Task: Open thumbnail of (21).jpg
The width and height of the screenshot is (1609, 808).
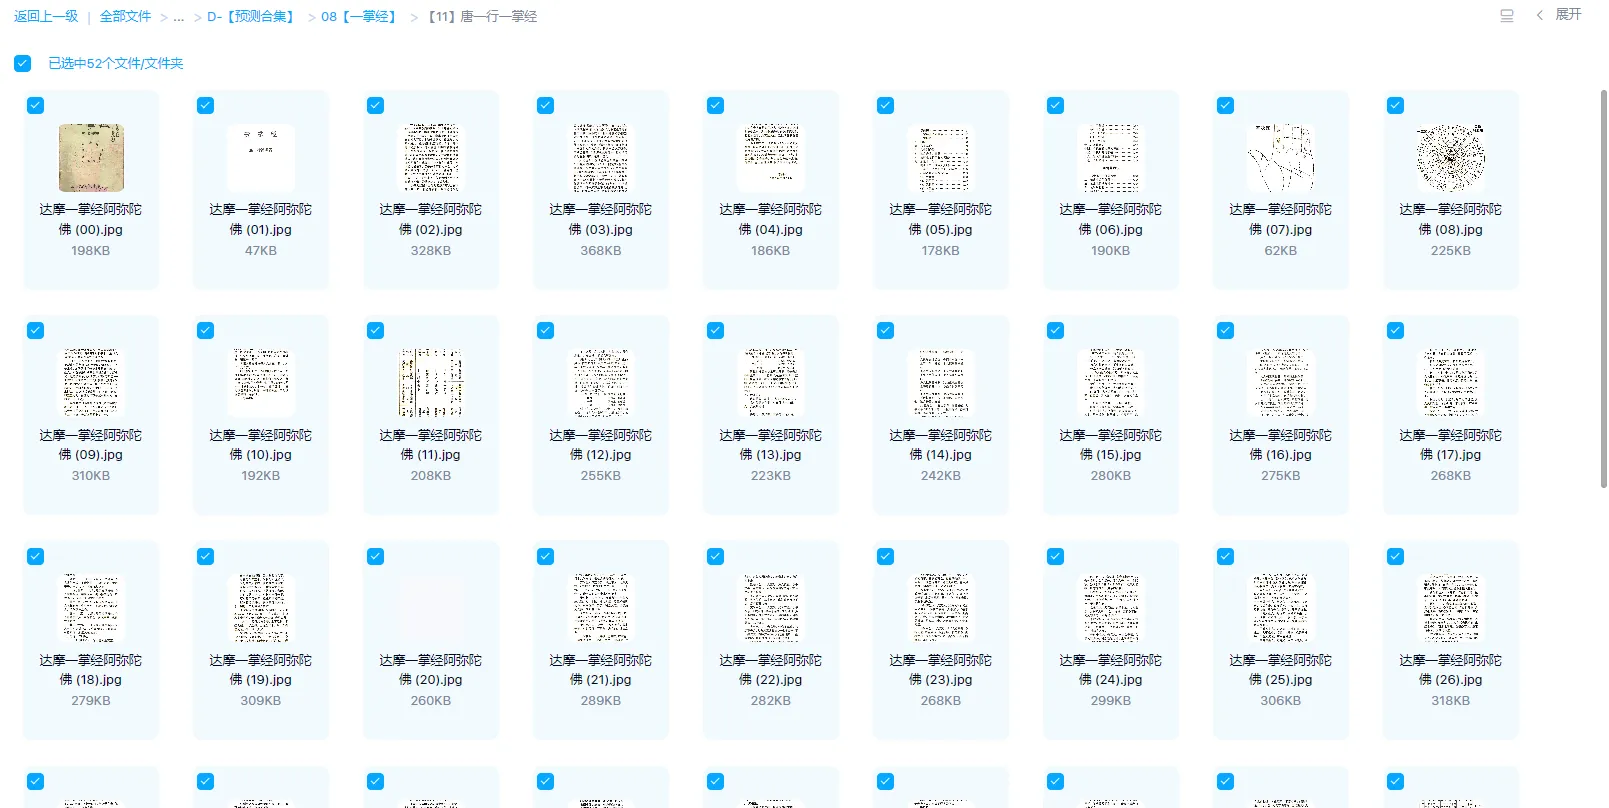Action: [601, 607]
